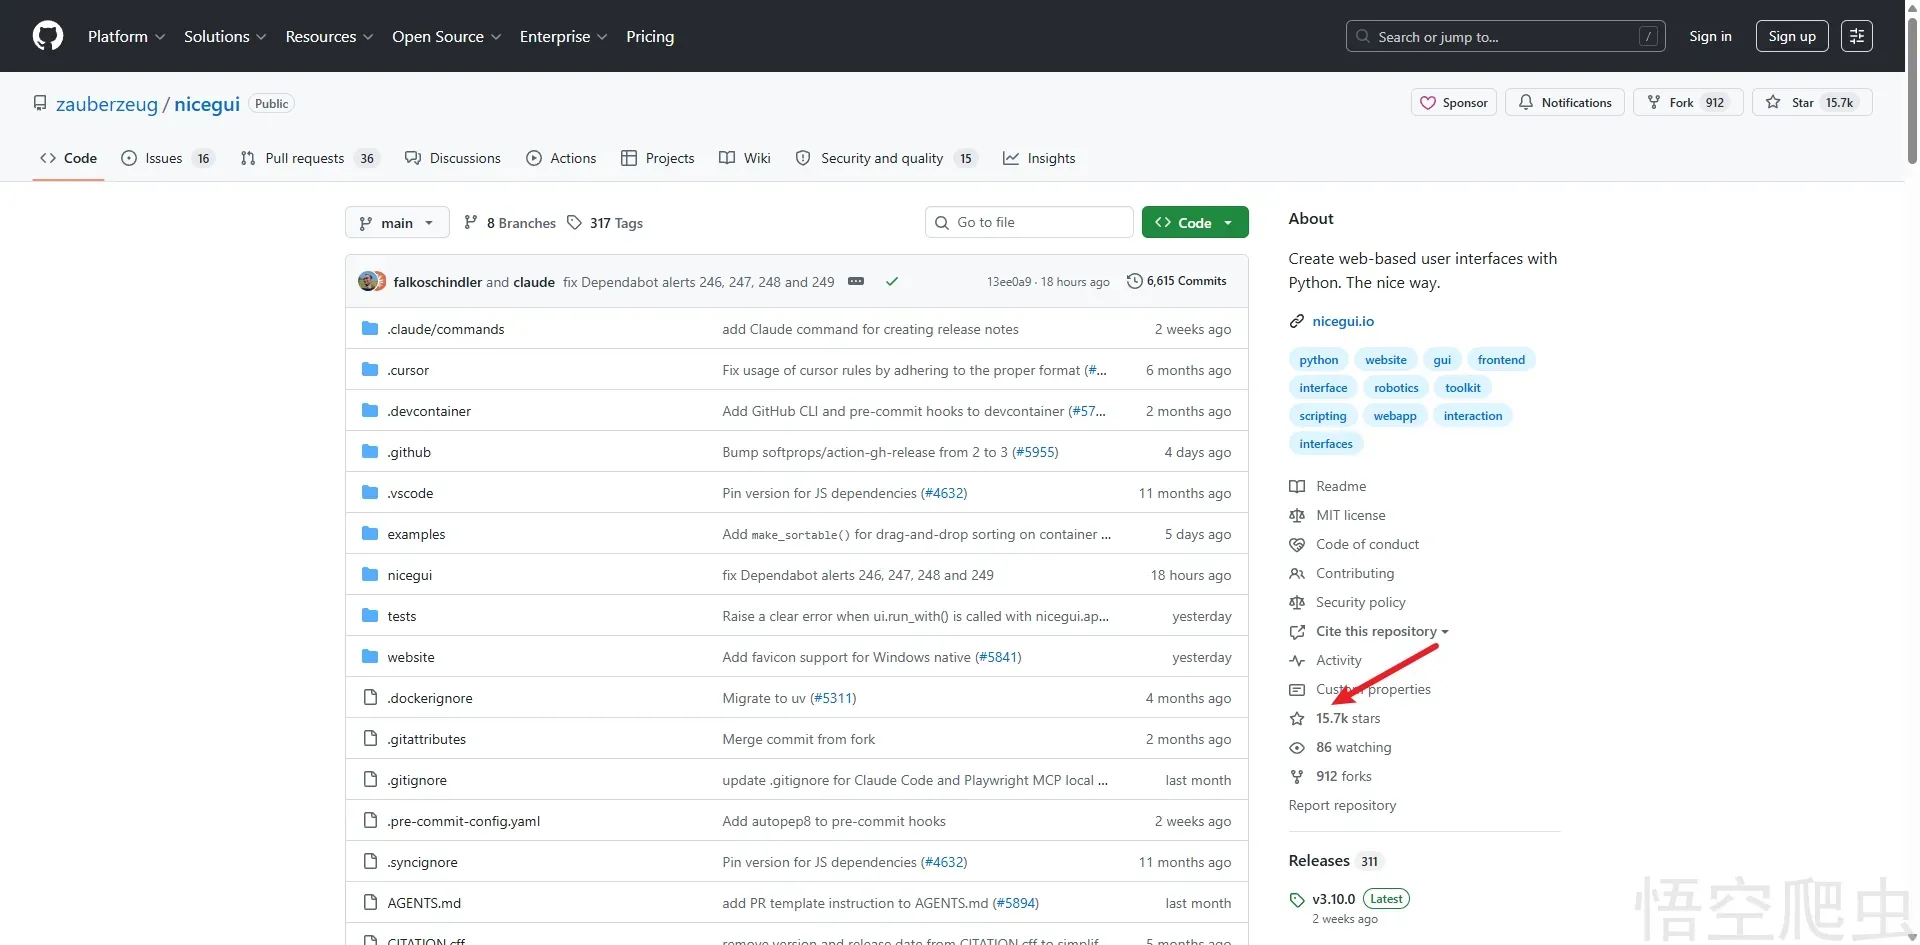The height and width of the screenshot is (945, 1920).
Task: Click the GitHub logo icon
Action: coord(48,36)
